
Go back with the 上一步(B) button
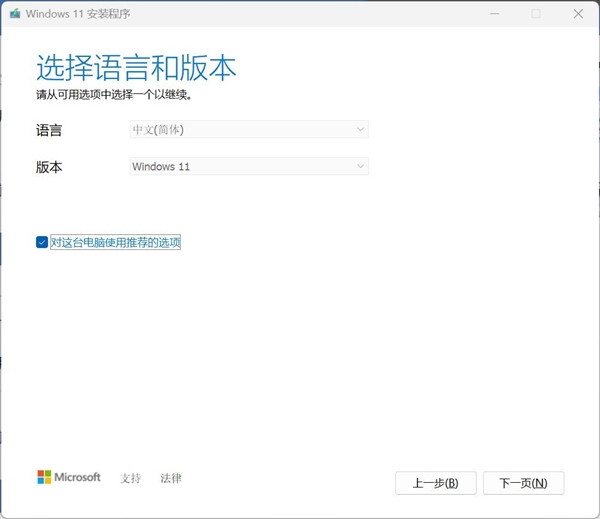[x=435, y=483]
